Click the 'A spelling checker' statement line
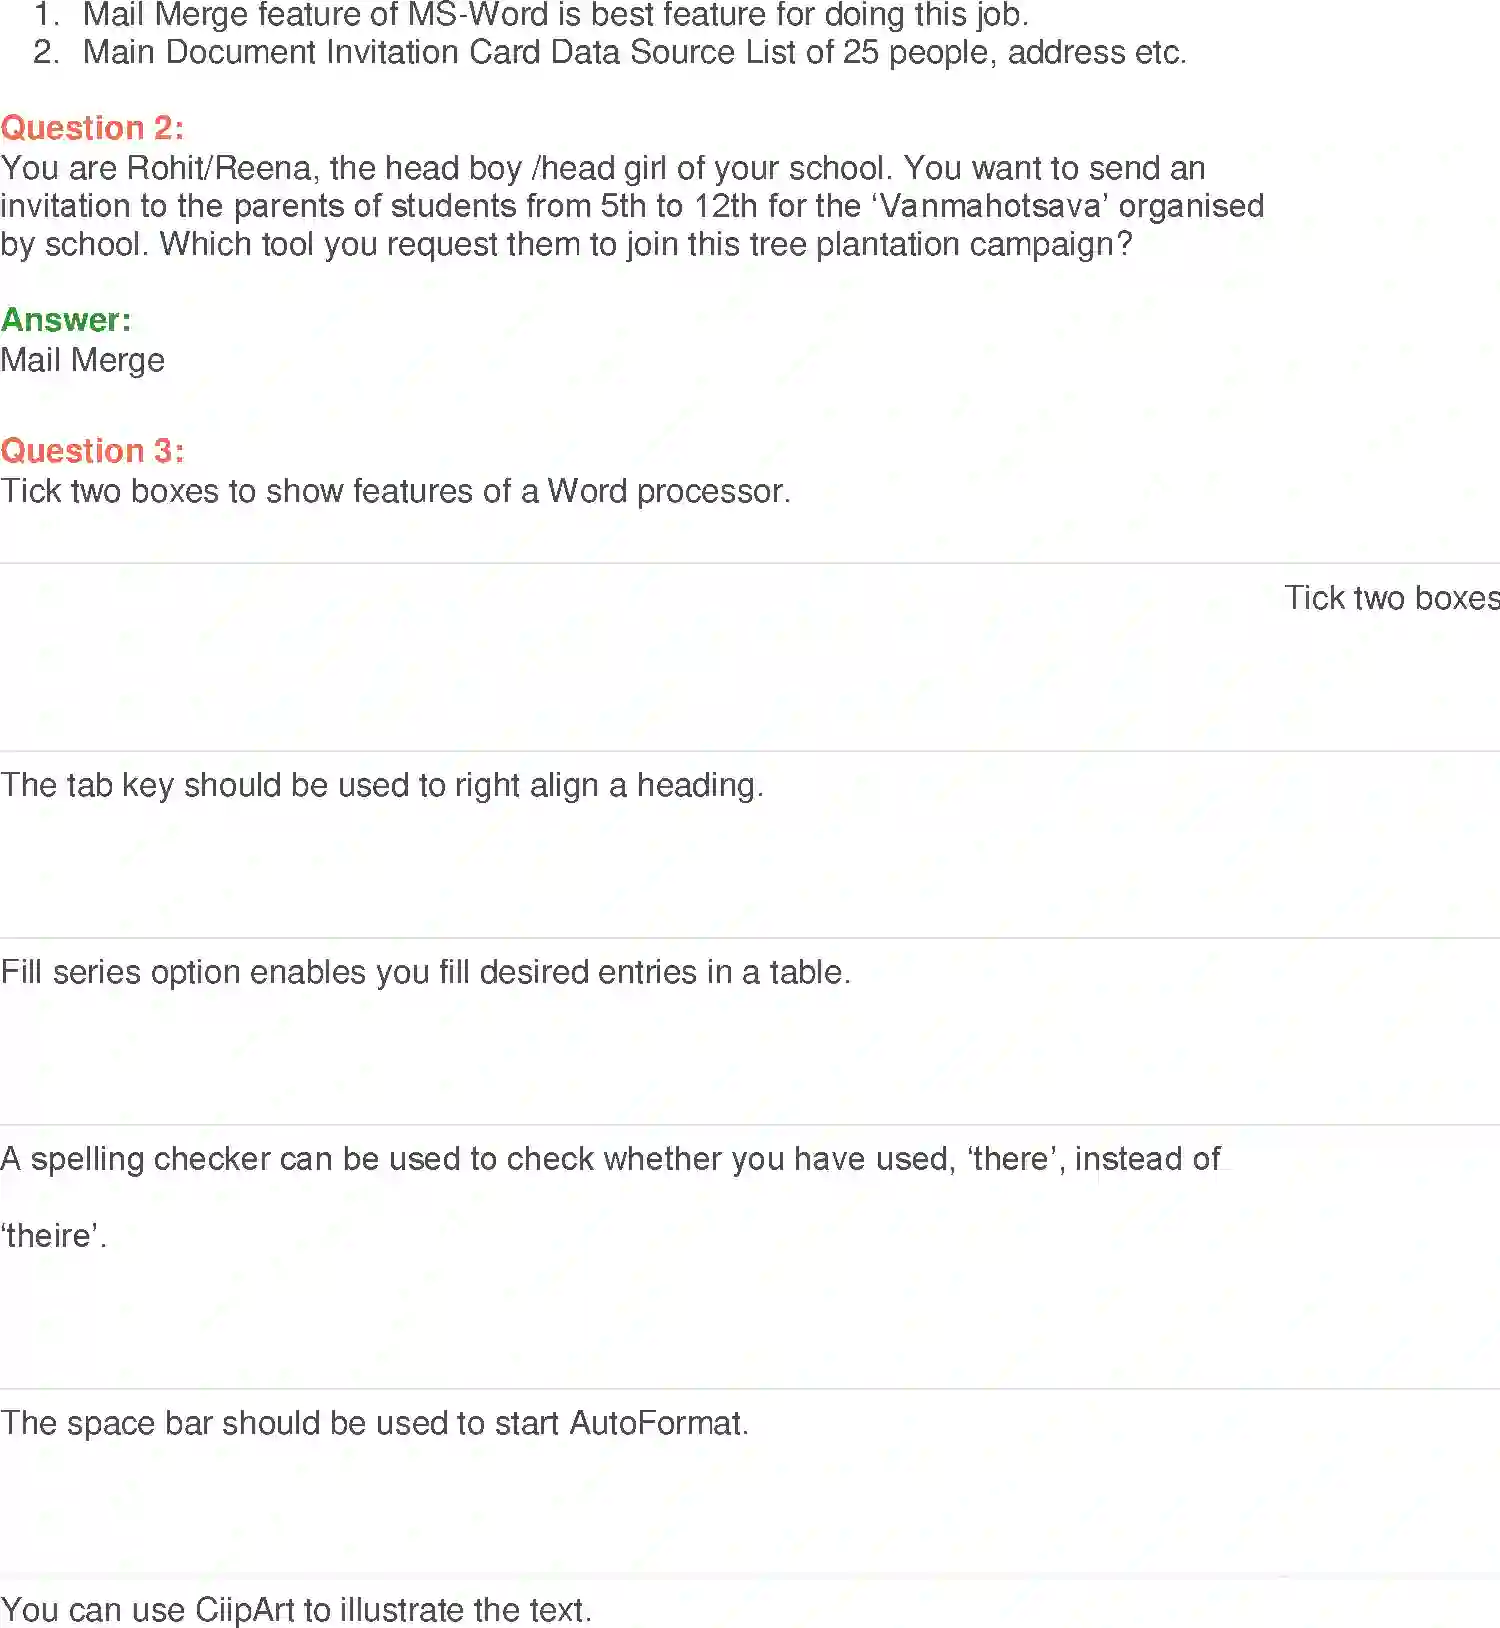The image size is (1500, 1628). click(x=610, y=1159)
